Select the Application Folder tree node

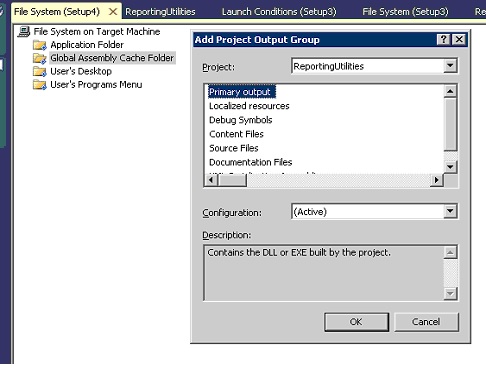(x=87, y=45)
